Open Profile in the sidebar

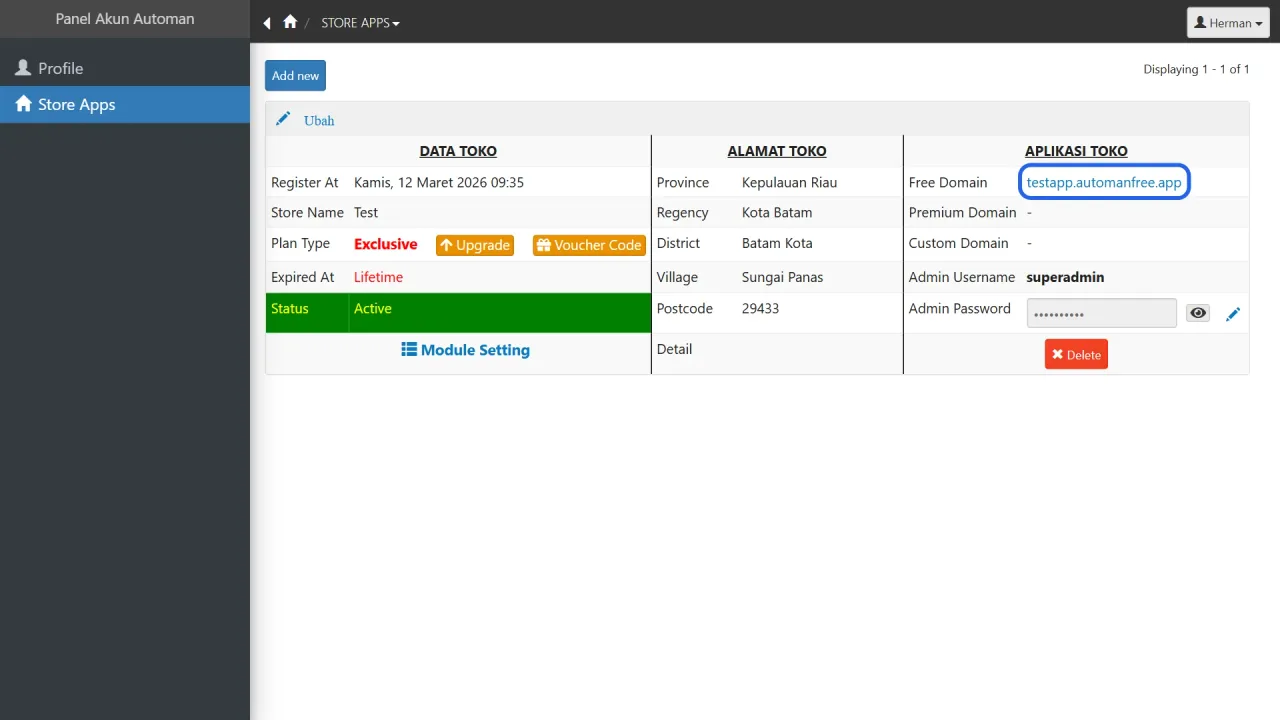coord(125,68)
